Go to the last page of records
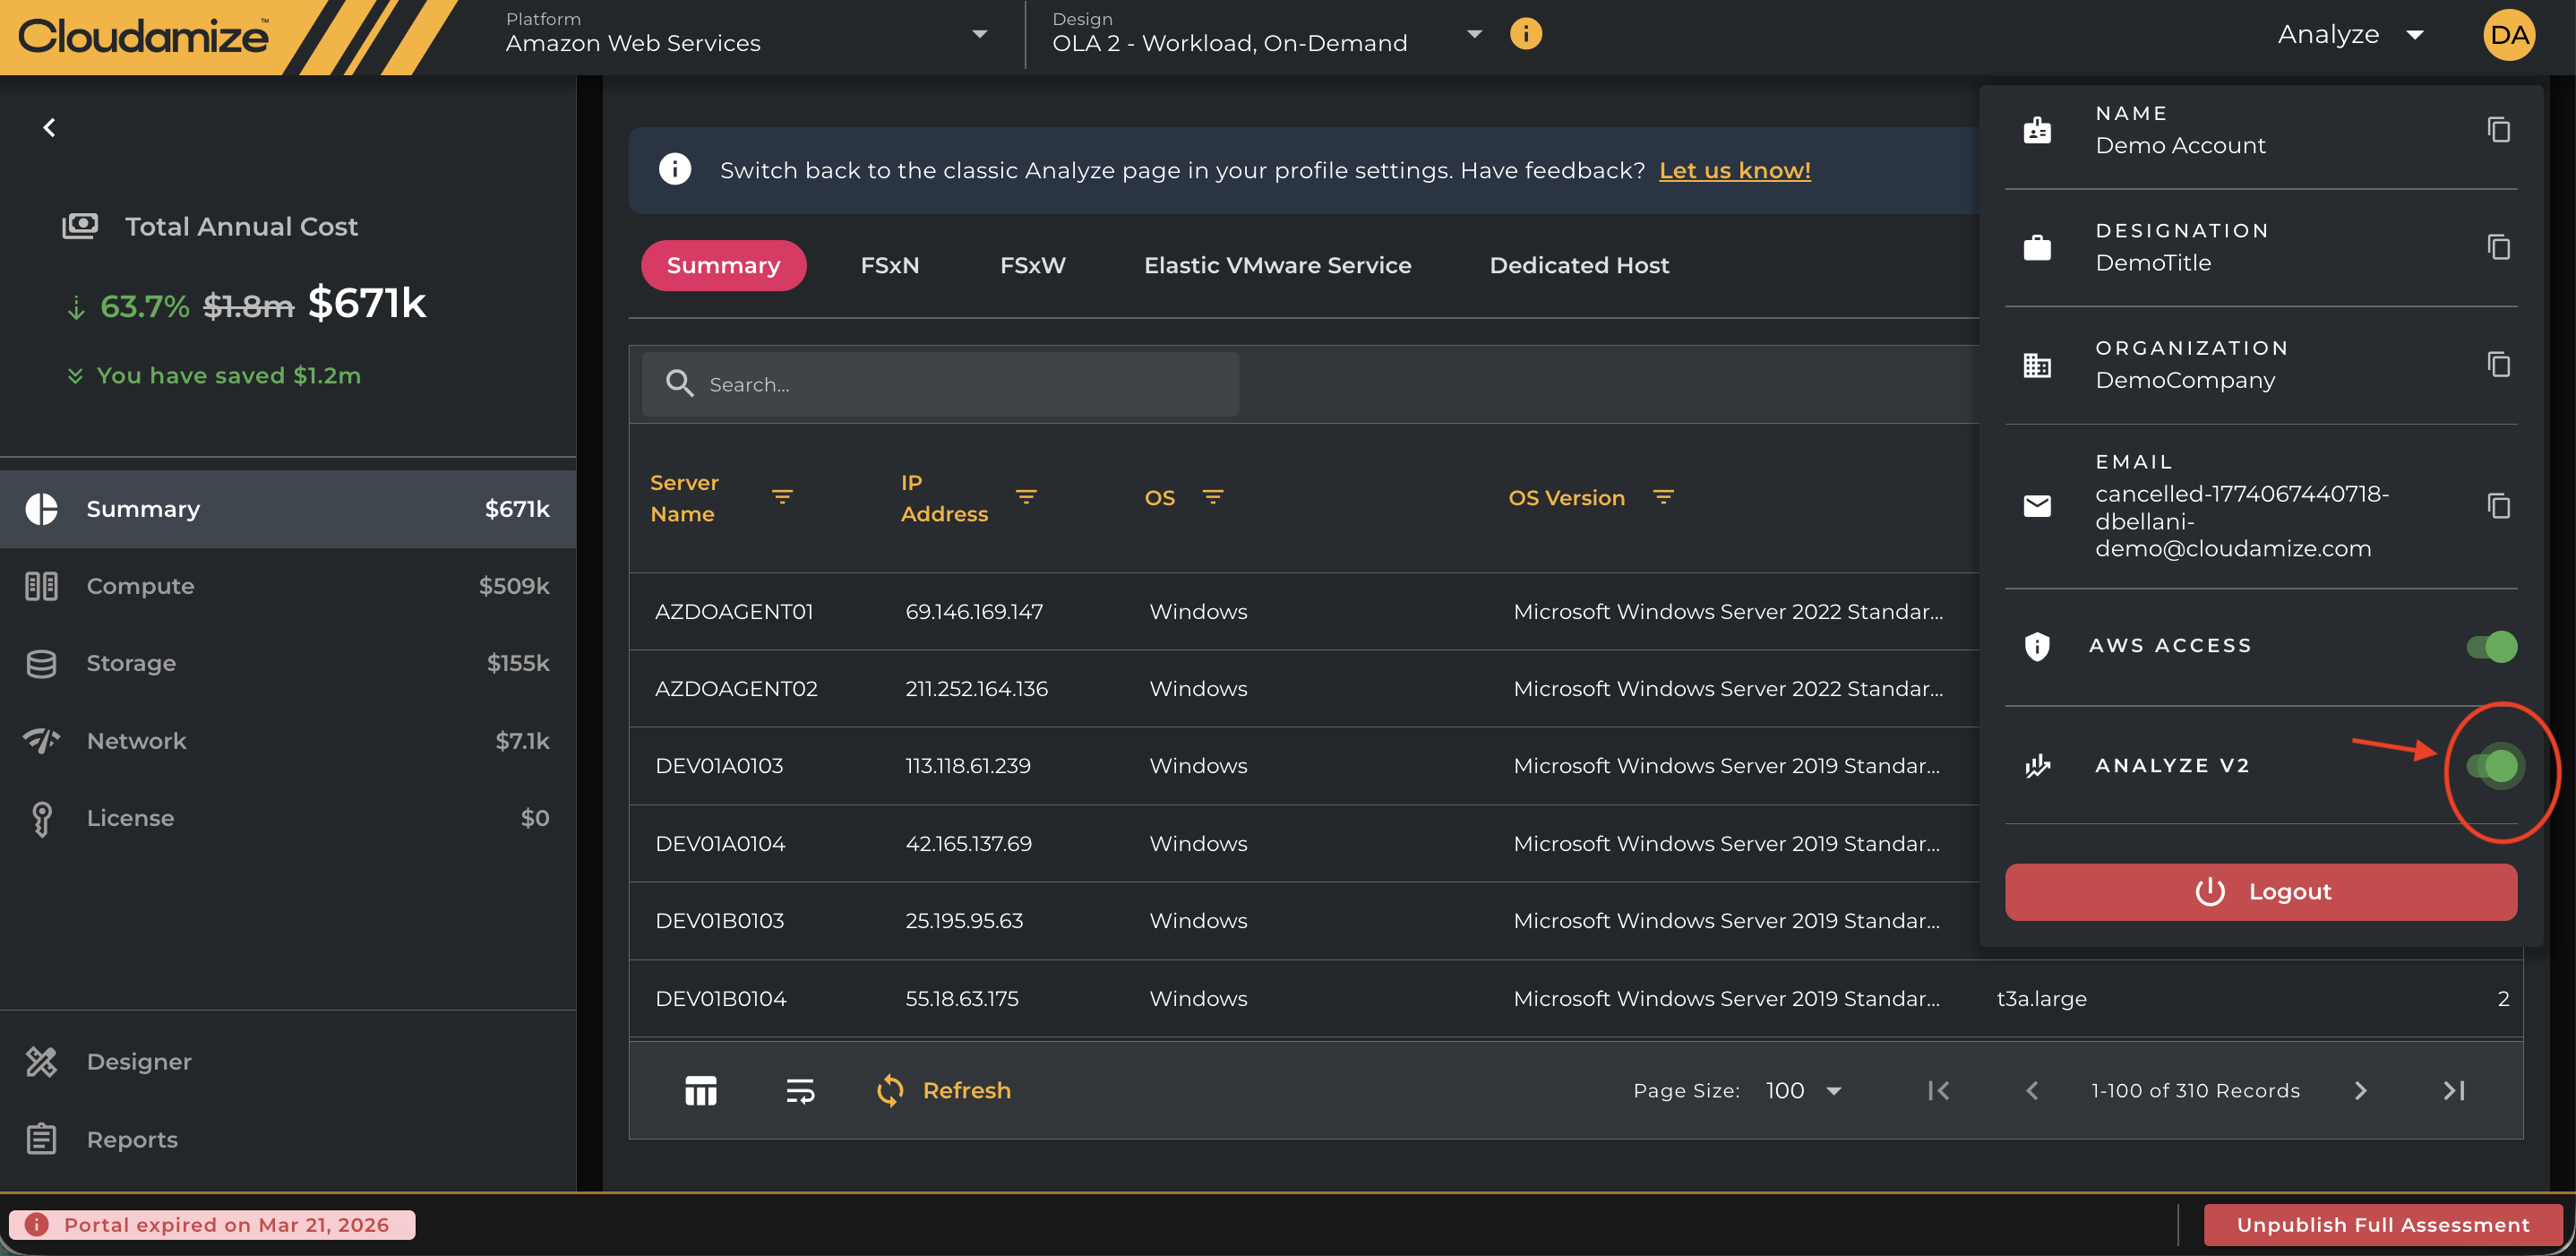This screenshot has width=2576, height=1256. (2453, 1090)
